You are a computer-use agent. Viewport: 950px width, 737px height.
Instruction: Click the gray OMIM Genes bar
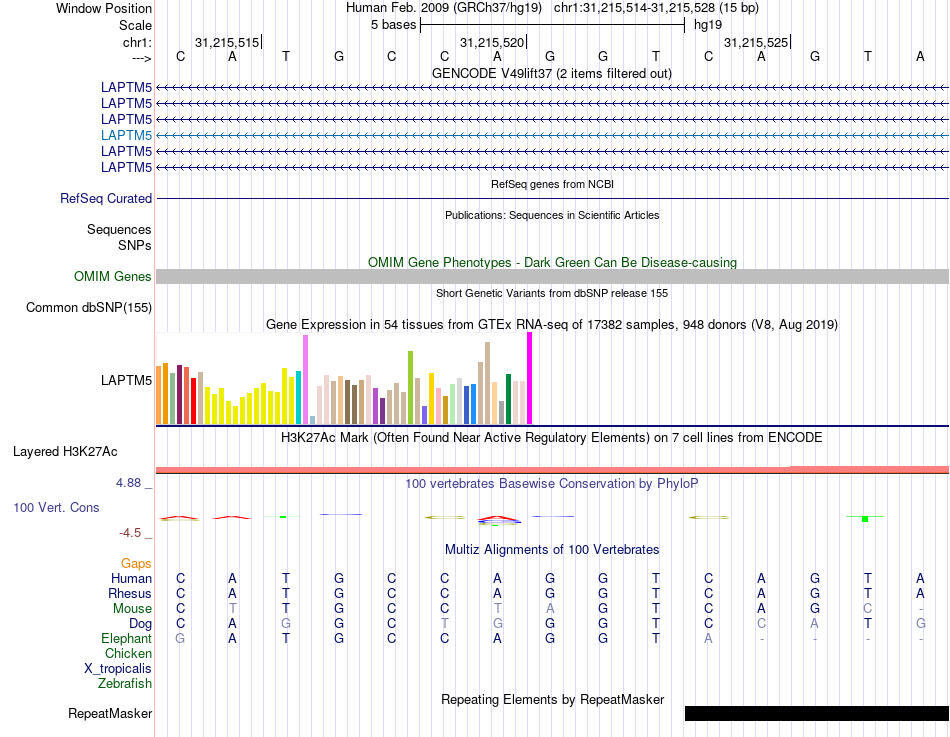pyautogui.click(x=552, y=276)
